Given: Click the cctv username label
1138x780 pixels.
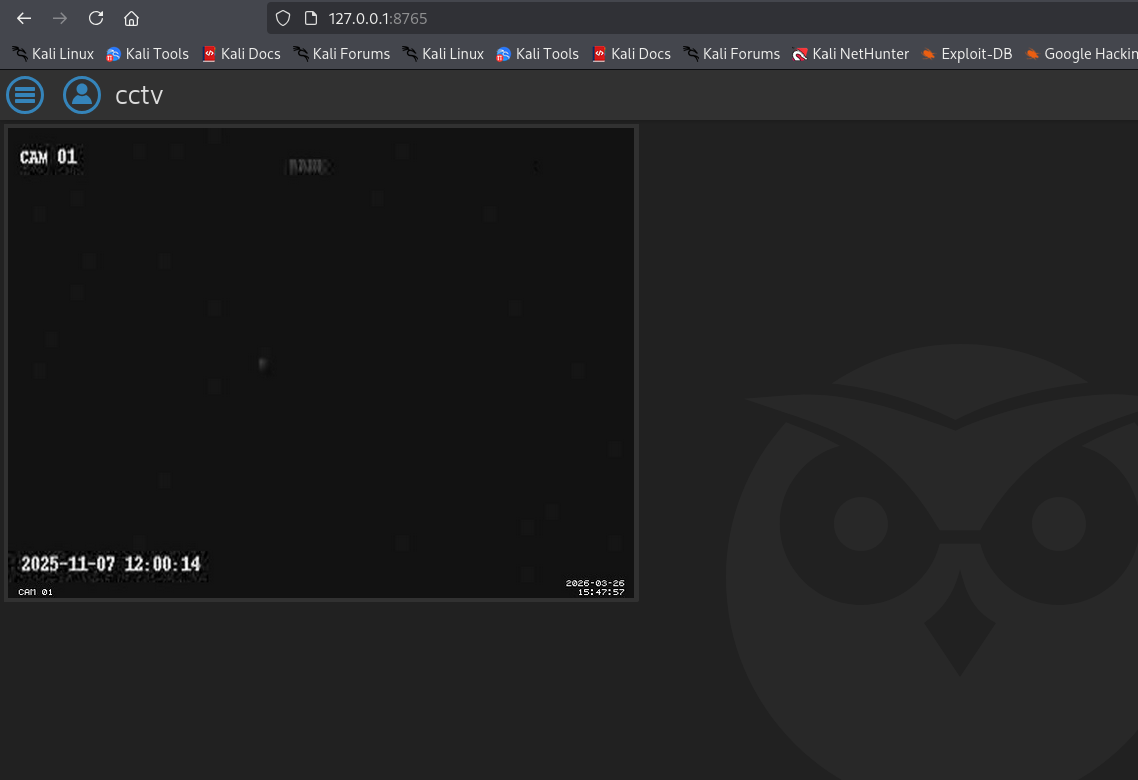Looking at the screenshot, I should pos(139,95).
